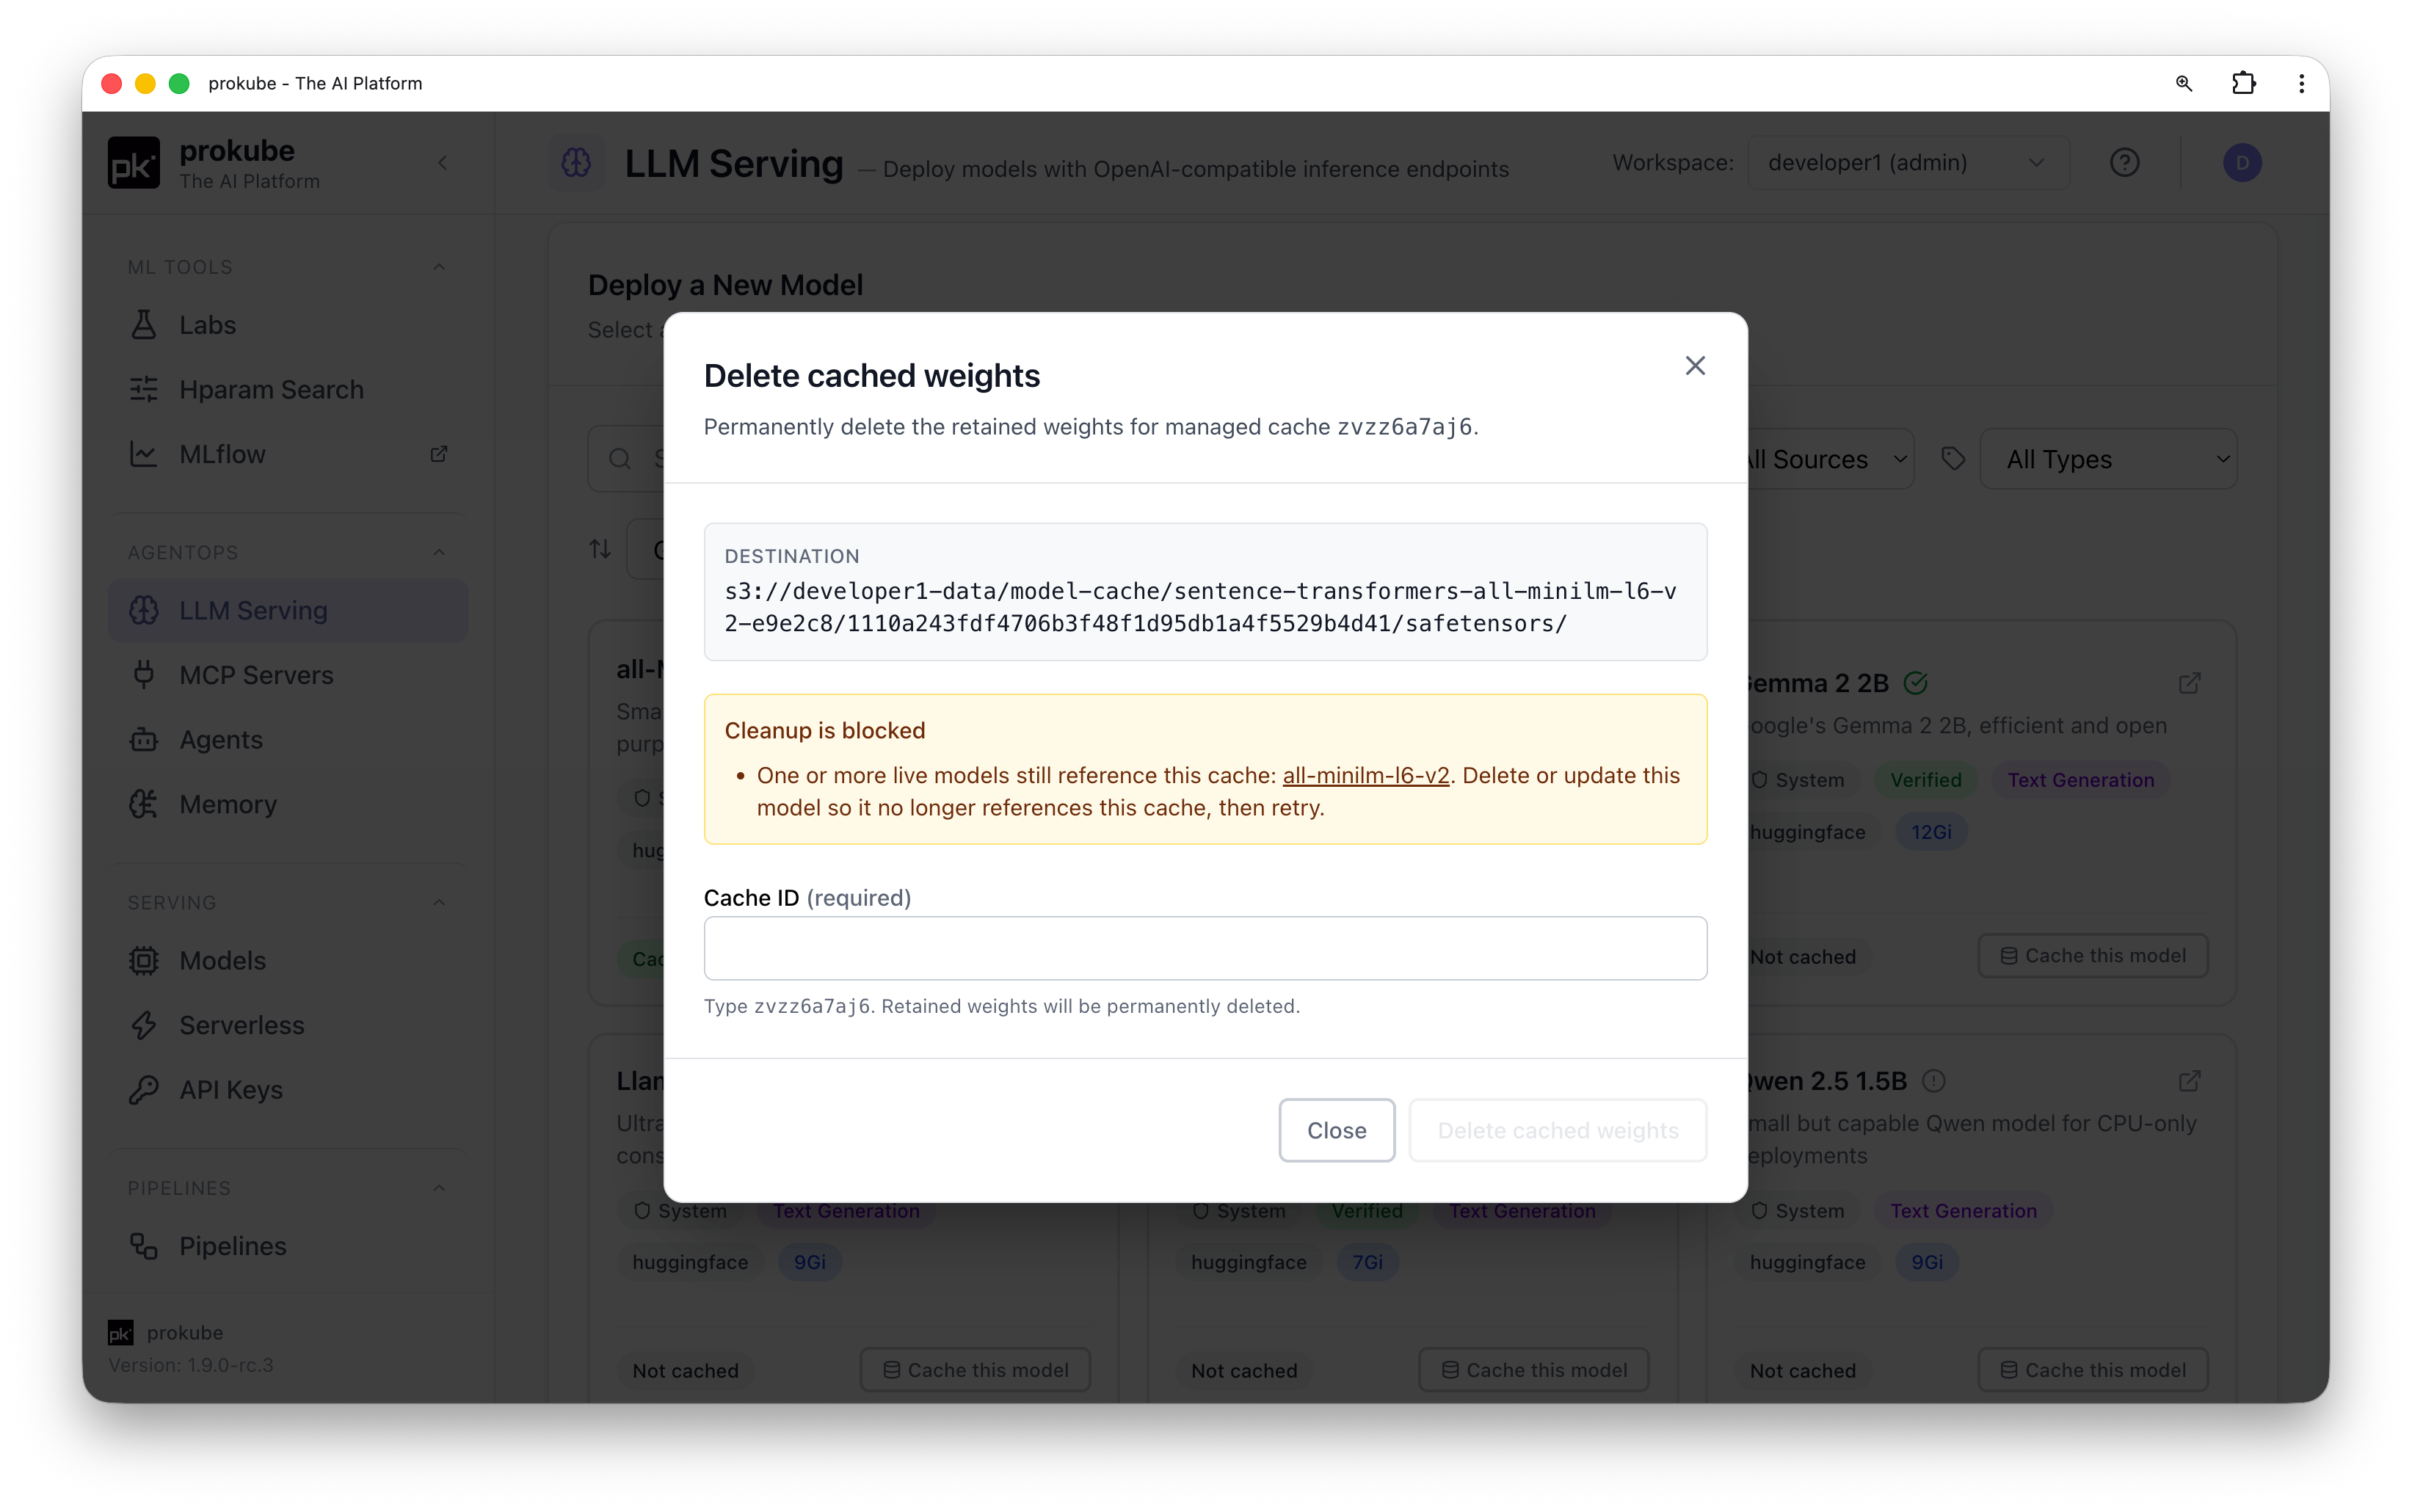Collapse the PIPELINES section

pyautogui.click(x=439, y=1188)
